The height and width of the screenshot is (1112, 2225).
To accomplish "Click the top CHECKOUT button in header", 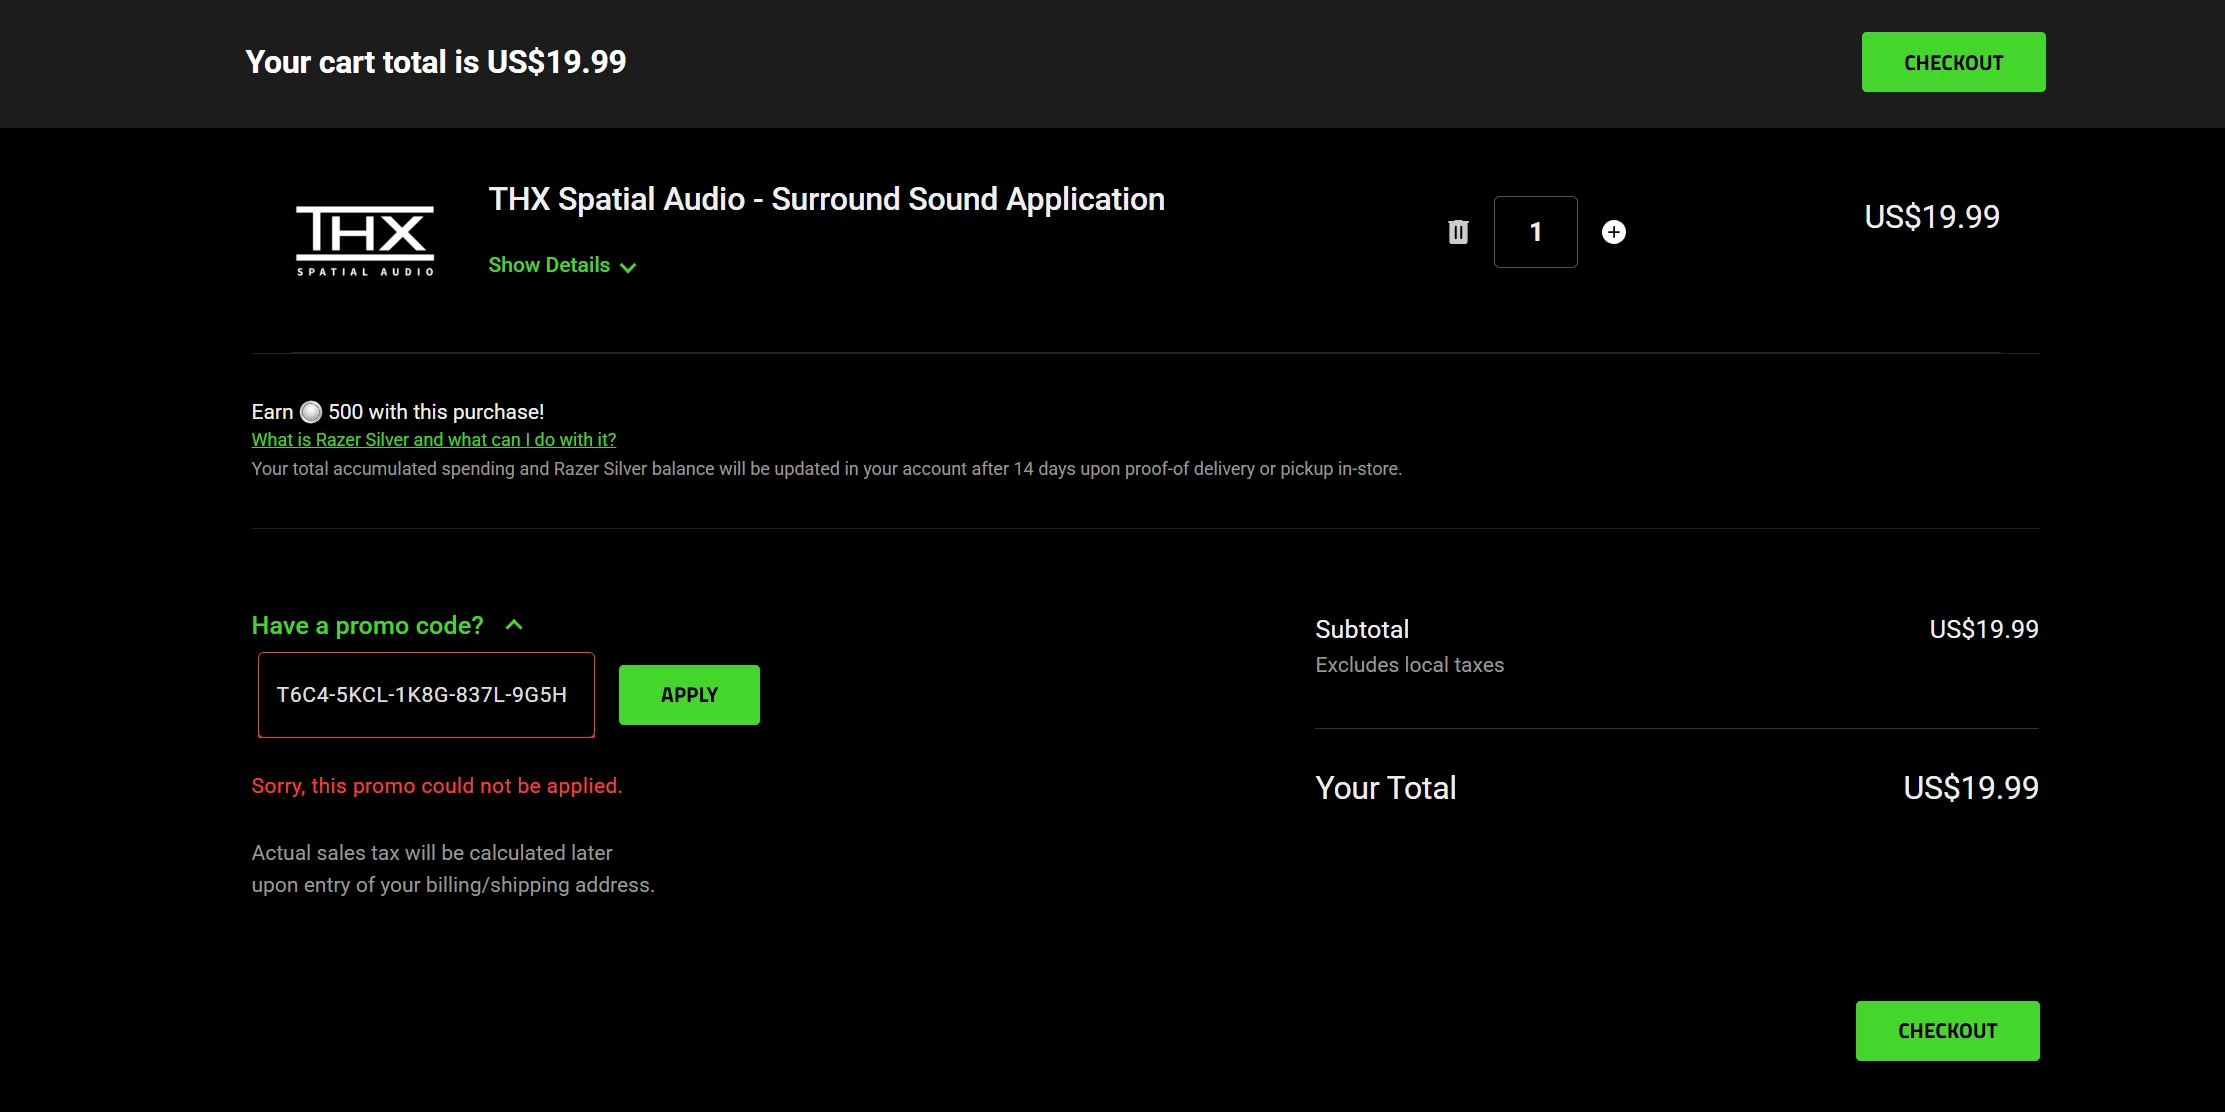I will click(1952, 62).
